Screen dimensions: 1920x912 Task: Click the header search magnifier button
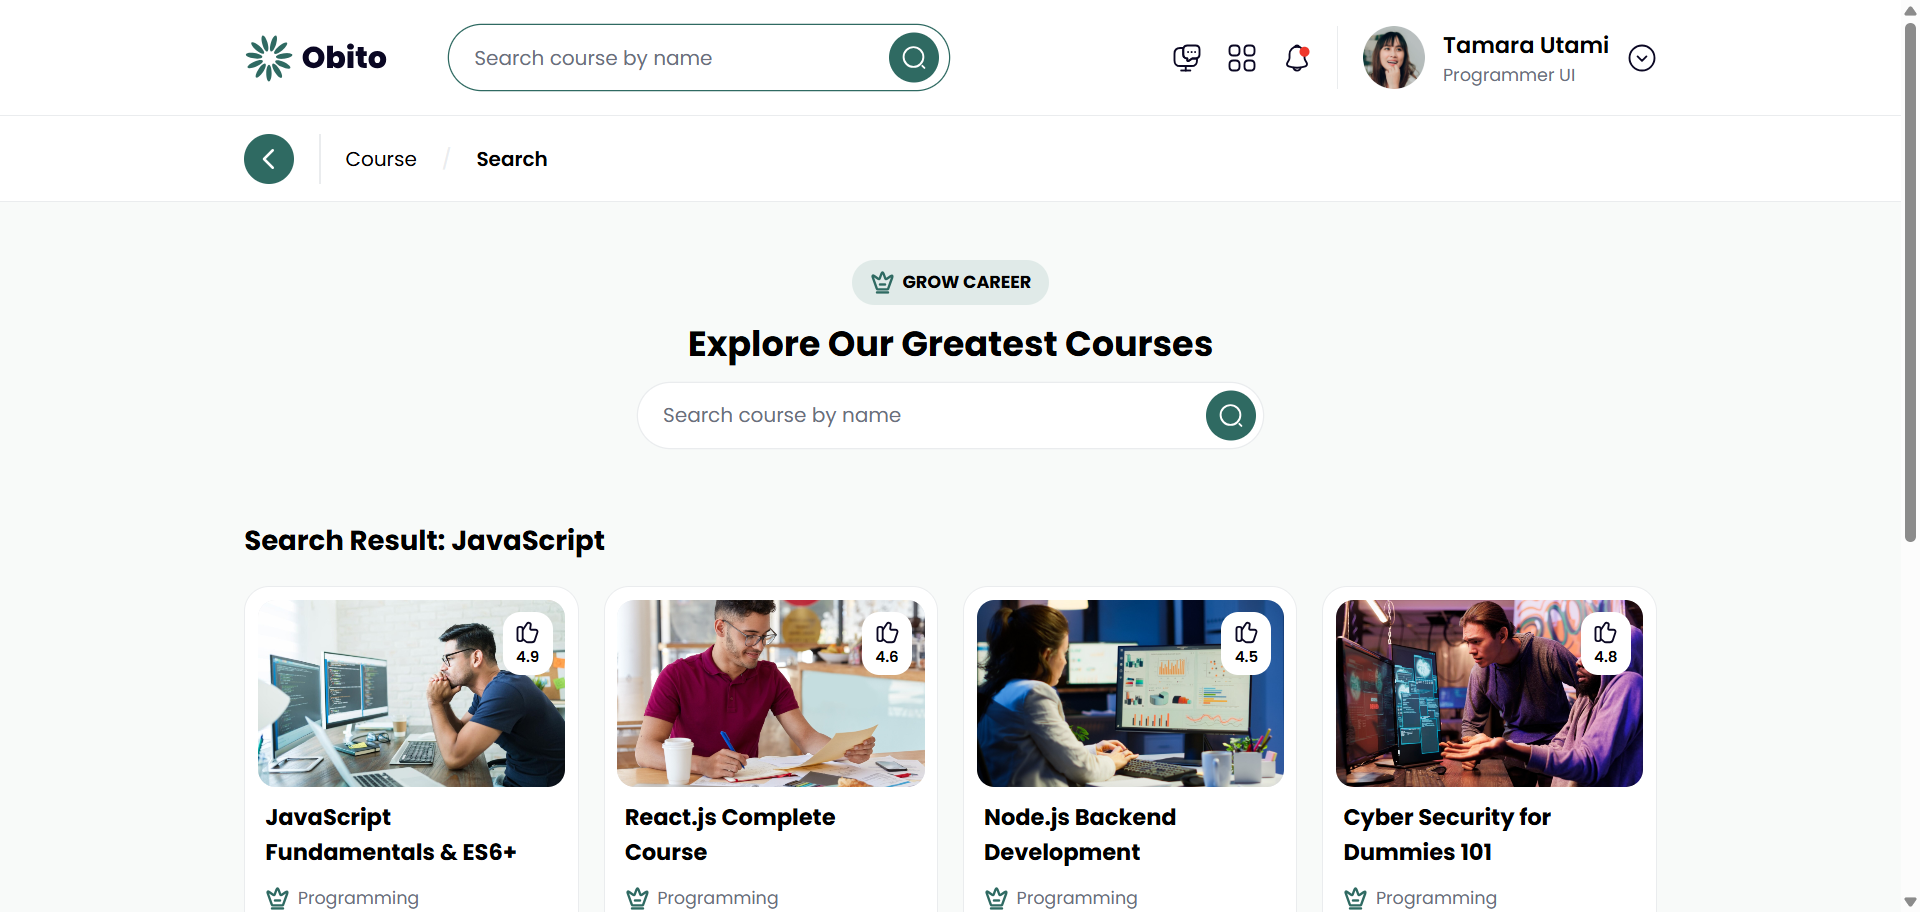[913, 58]
